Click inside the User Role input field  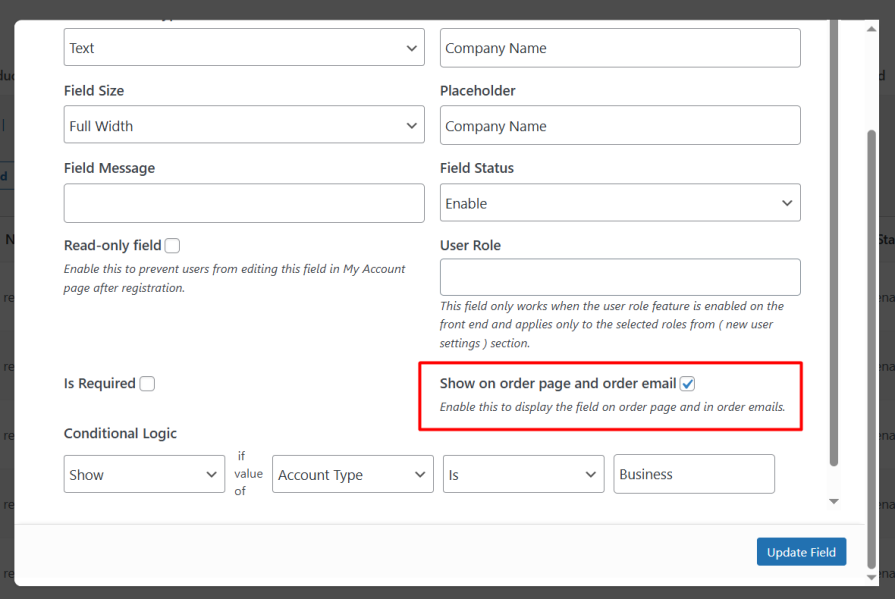click(x=619, y=277)
